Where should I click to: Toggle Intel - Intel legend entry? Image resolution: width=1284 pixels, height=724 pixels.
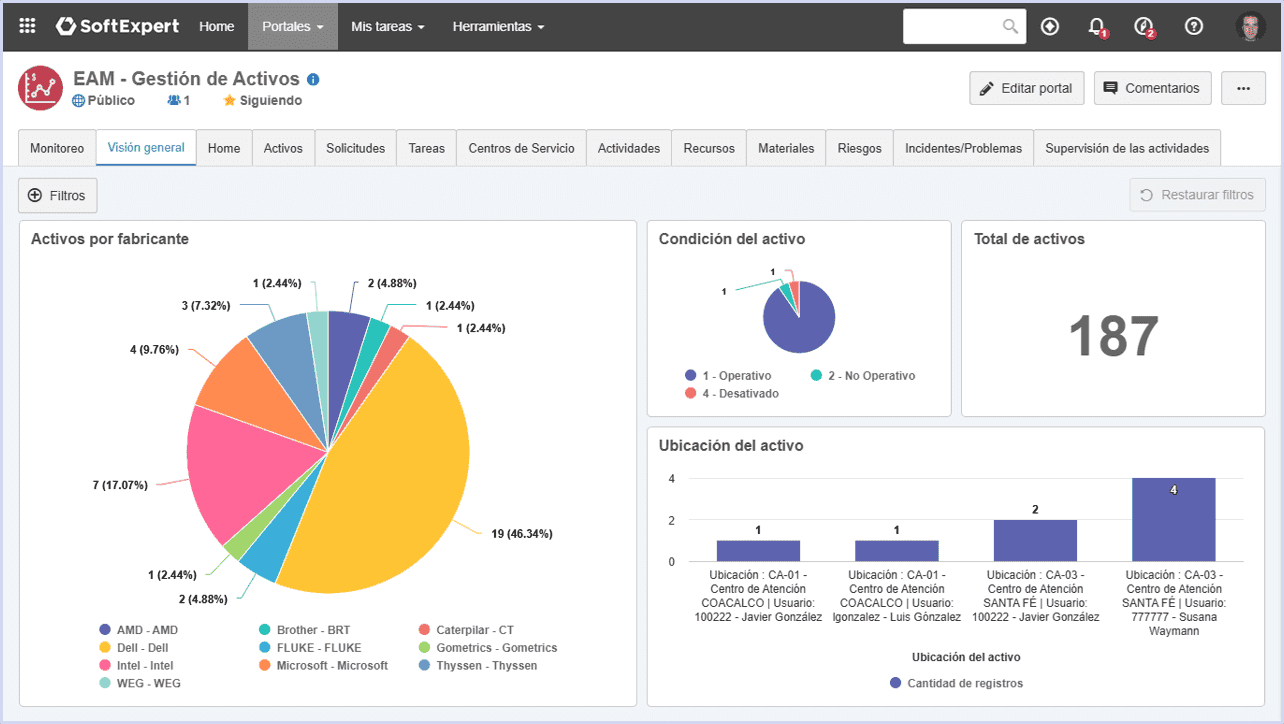pyautogui.click(x=136, y=665)
